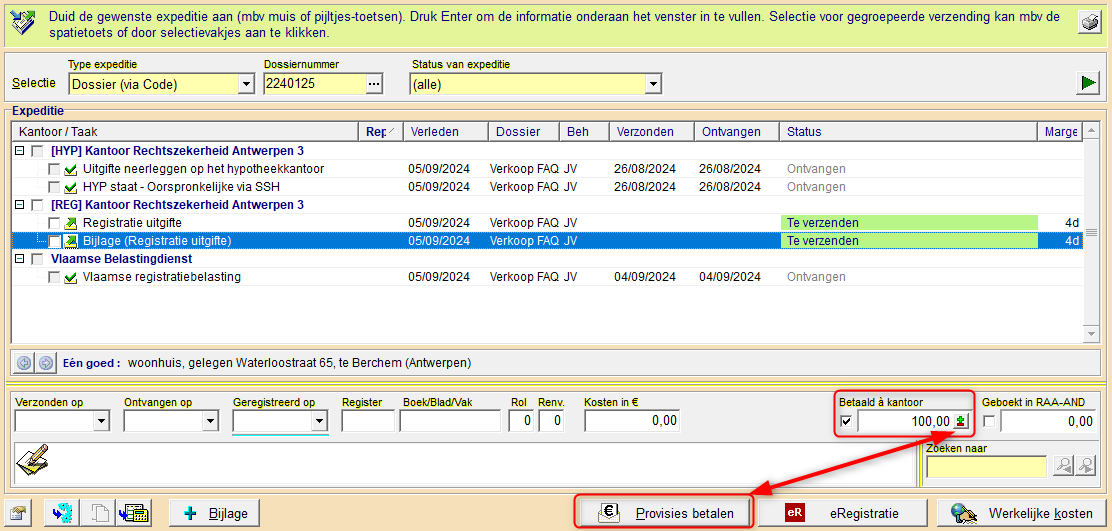The width and height of the screenshot is (1112, 531).
Task: Click the Beh column header
Action: tap(584, 132)
